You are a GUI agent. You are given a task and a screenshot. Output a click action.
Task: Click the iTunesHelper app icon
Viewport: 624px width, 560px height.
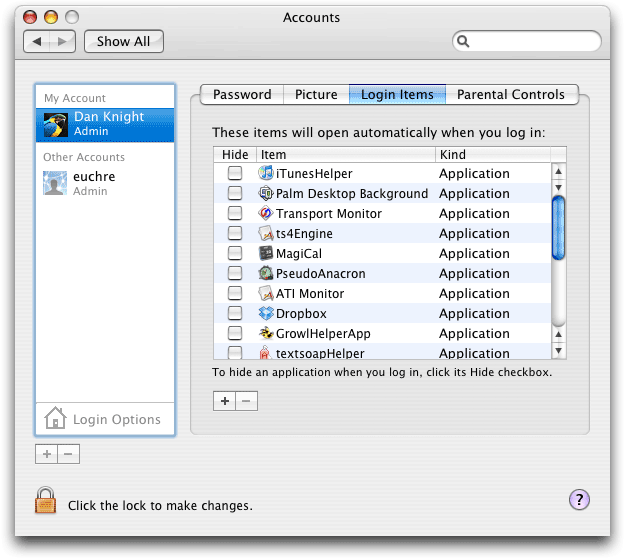tap(265, 173)
